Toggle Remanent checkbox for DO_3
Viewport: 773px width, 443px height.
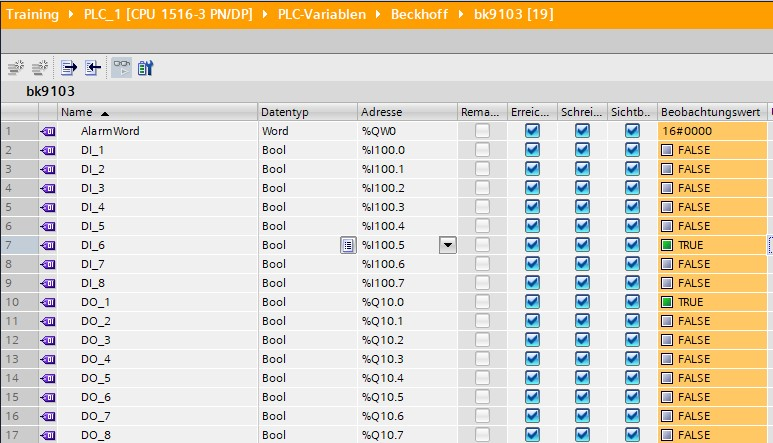(x=482, y=340)
